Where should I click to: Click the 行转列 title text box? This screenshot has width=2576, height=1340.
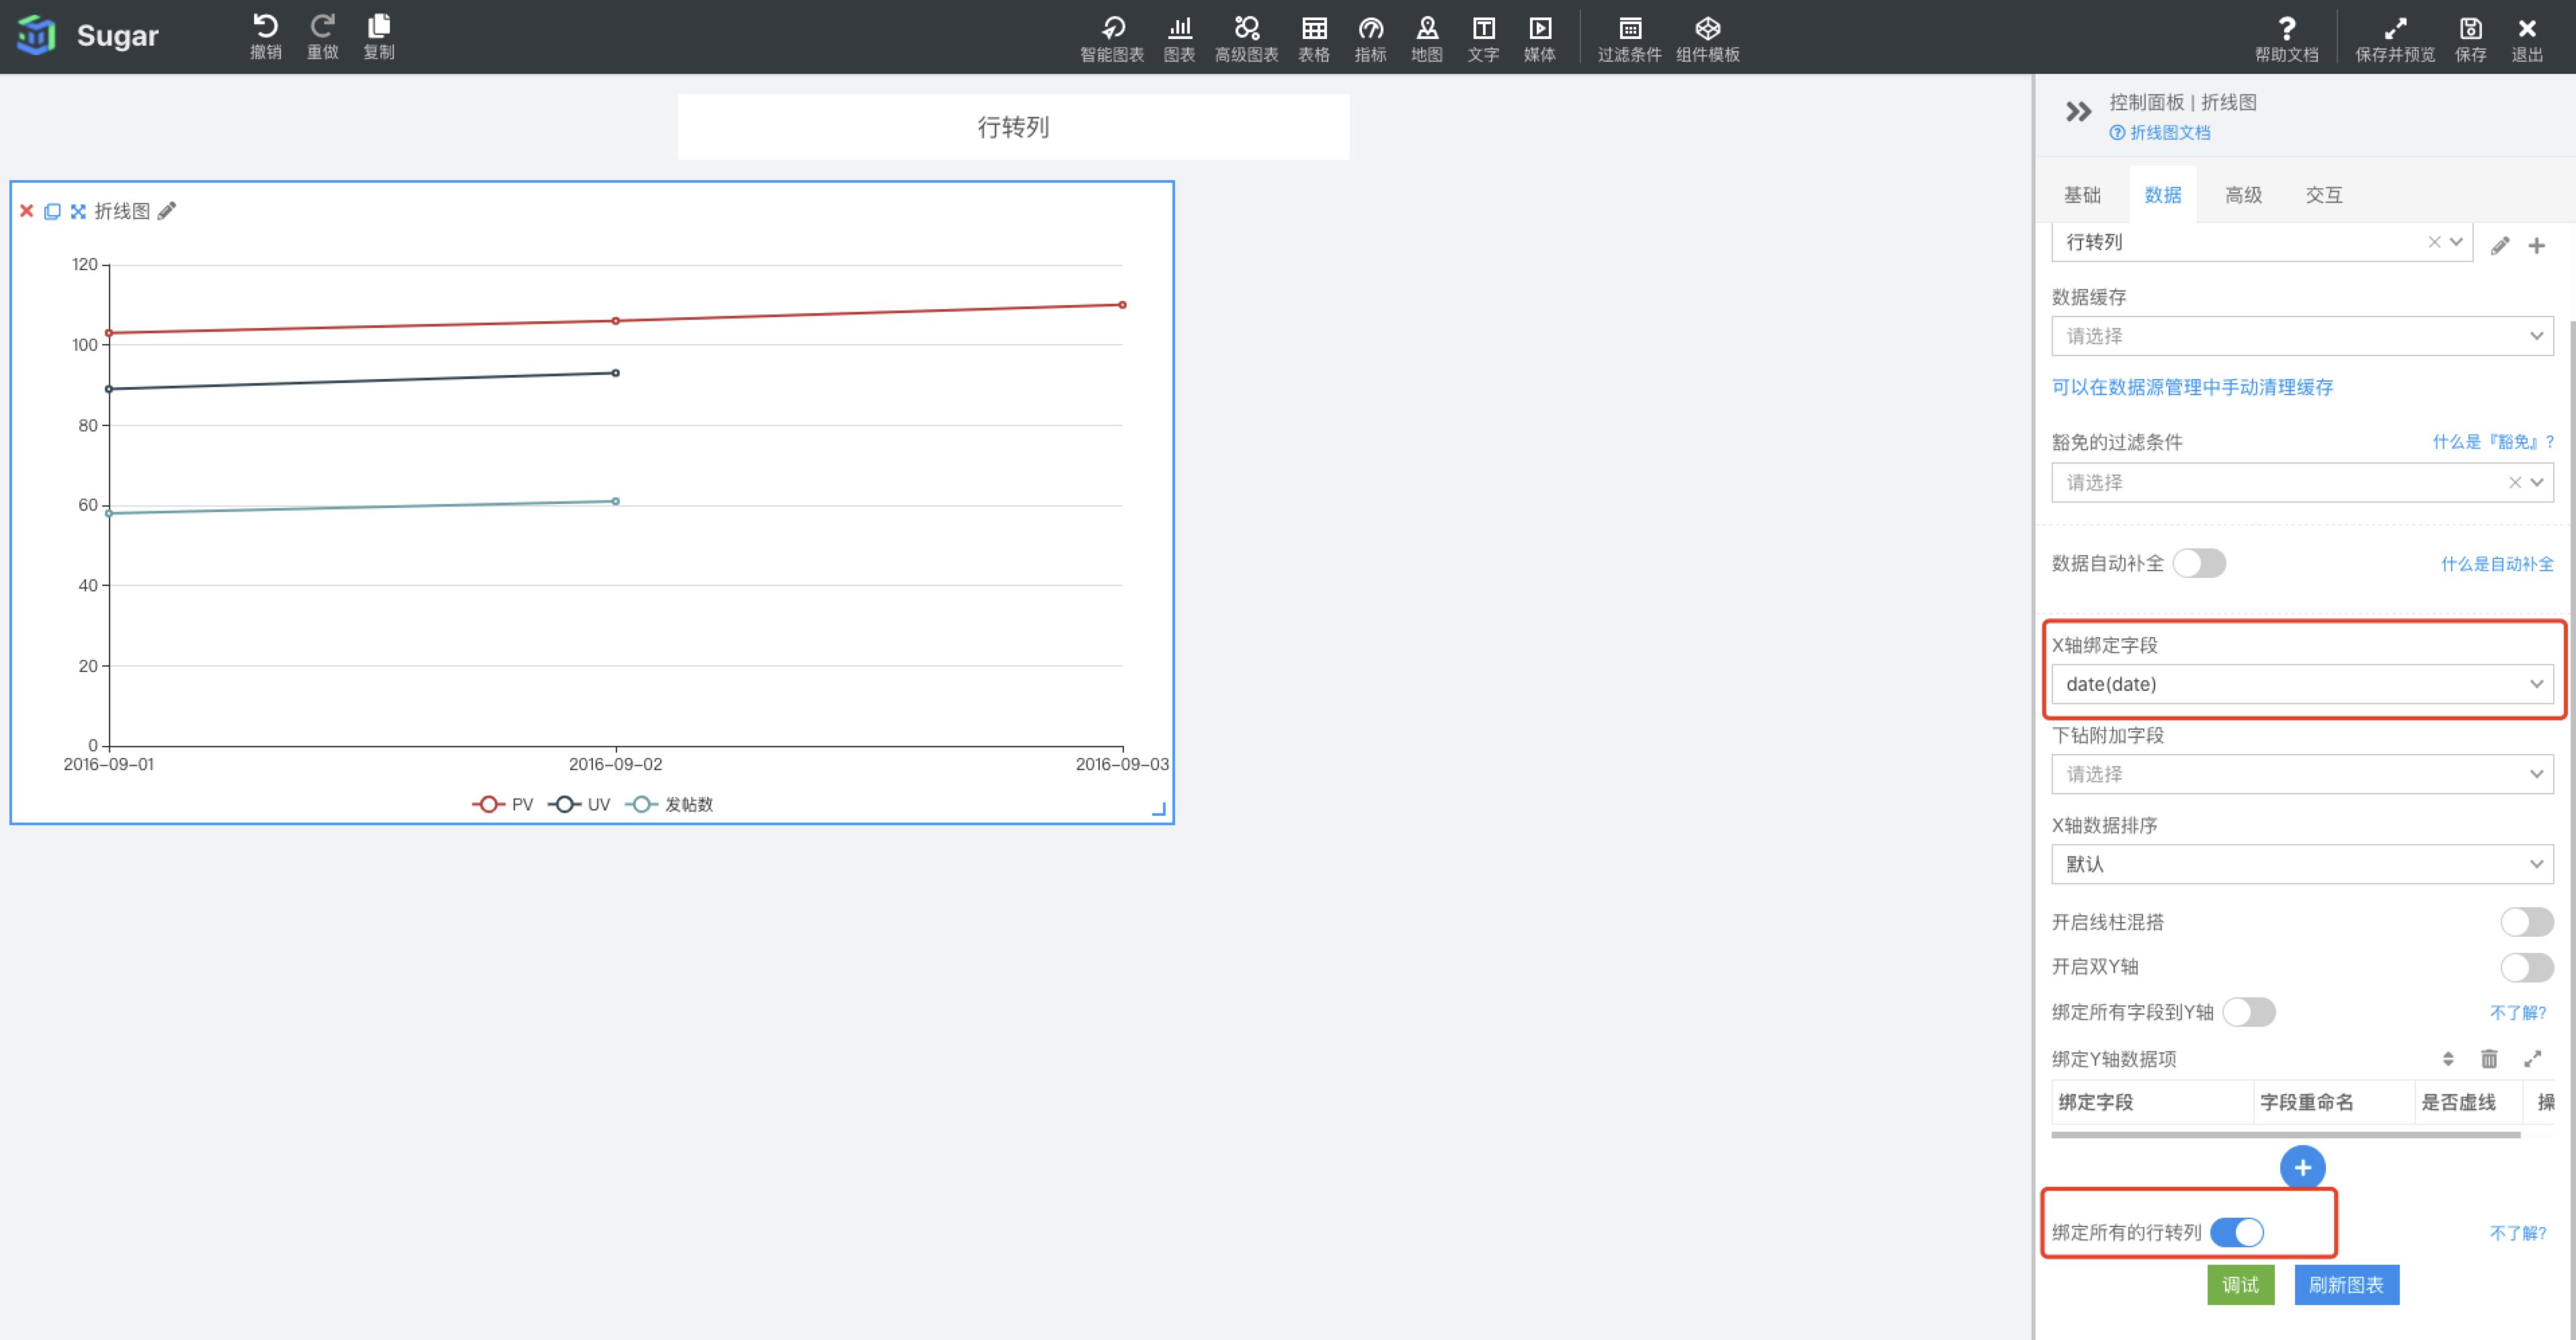pos(1012,127)
